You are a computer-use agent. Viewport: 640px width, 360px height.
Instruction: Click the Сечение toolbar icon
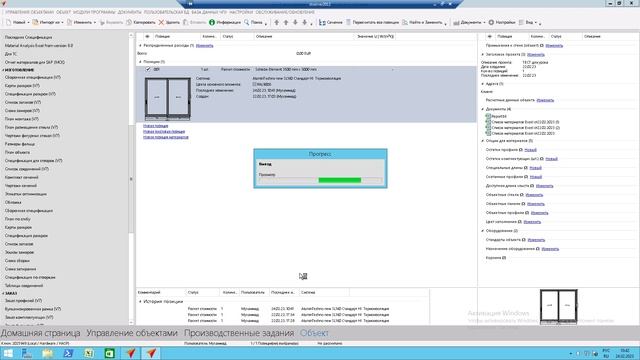[322, 22]
